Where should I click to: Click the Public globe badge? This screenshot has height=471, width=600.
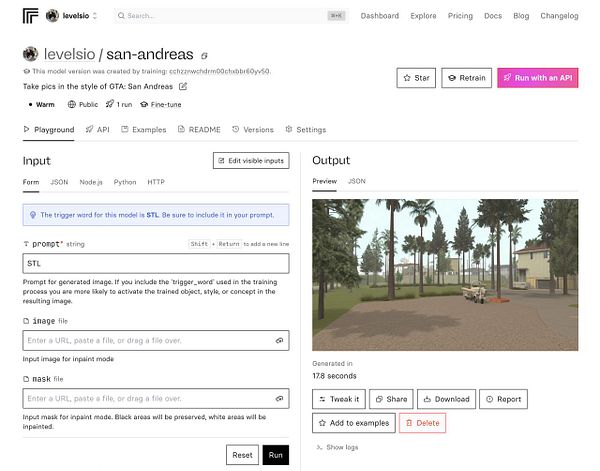83,104
